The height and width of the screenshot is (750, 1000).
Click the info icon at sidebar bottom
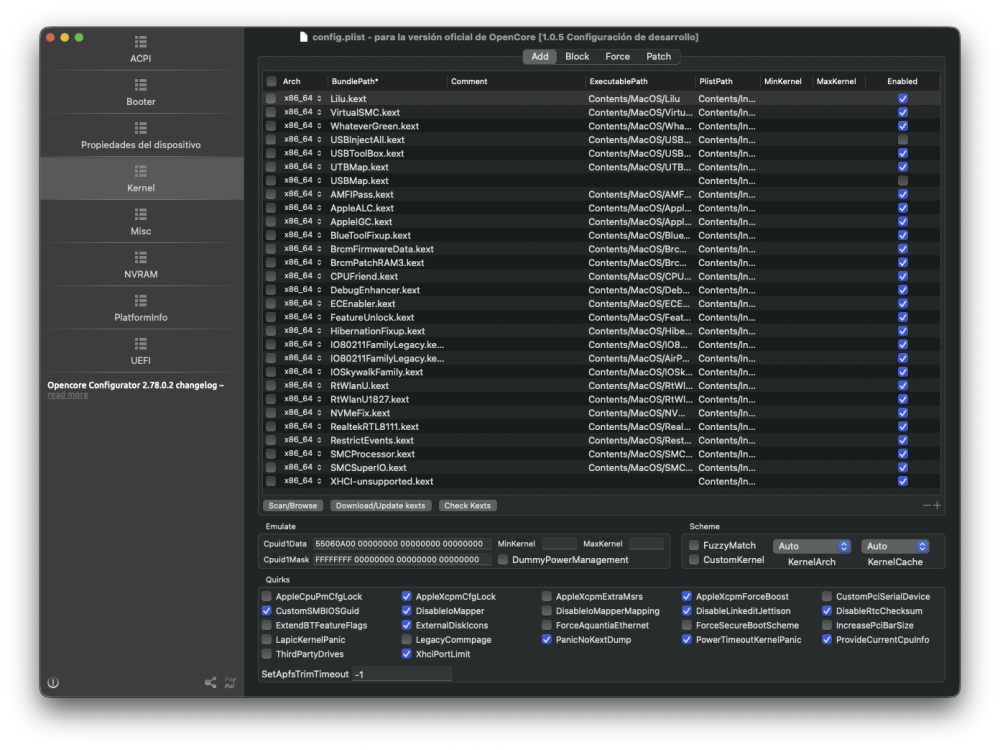[x=54, y=682]
